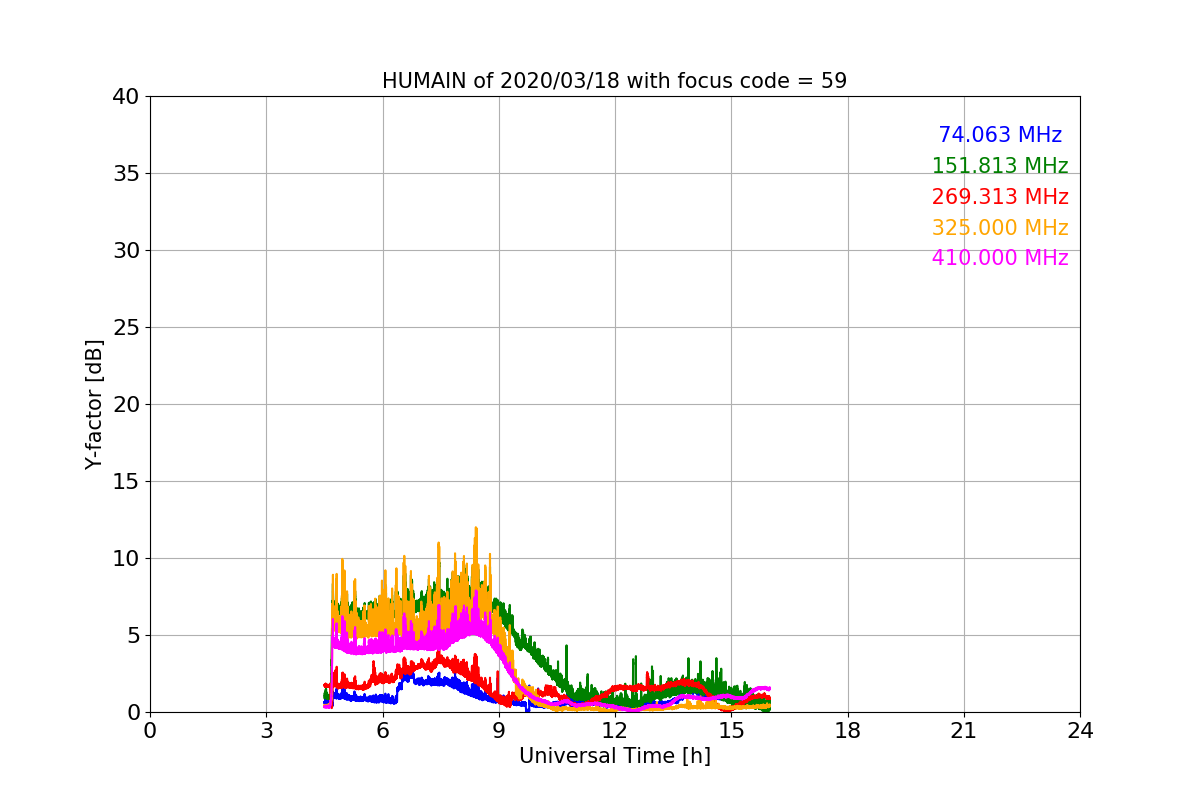Click the plot title mentioning focus code 59
The height and width of the screenshot is (800, 1200).
614,81
